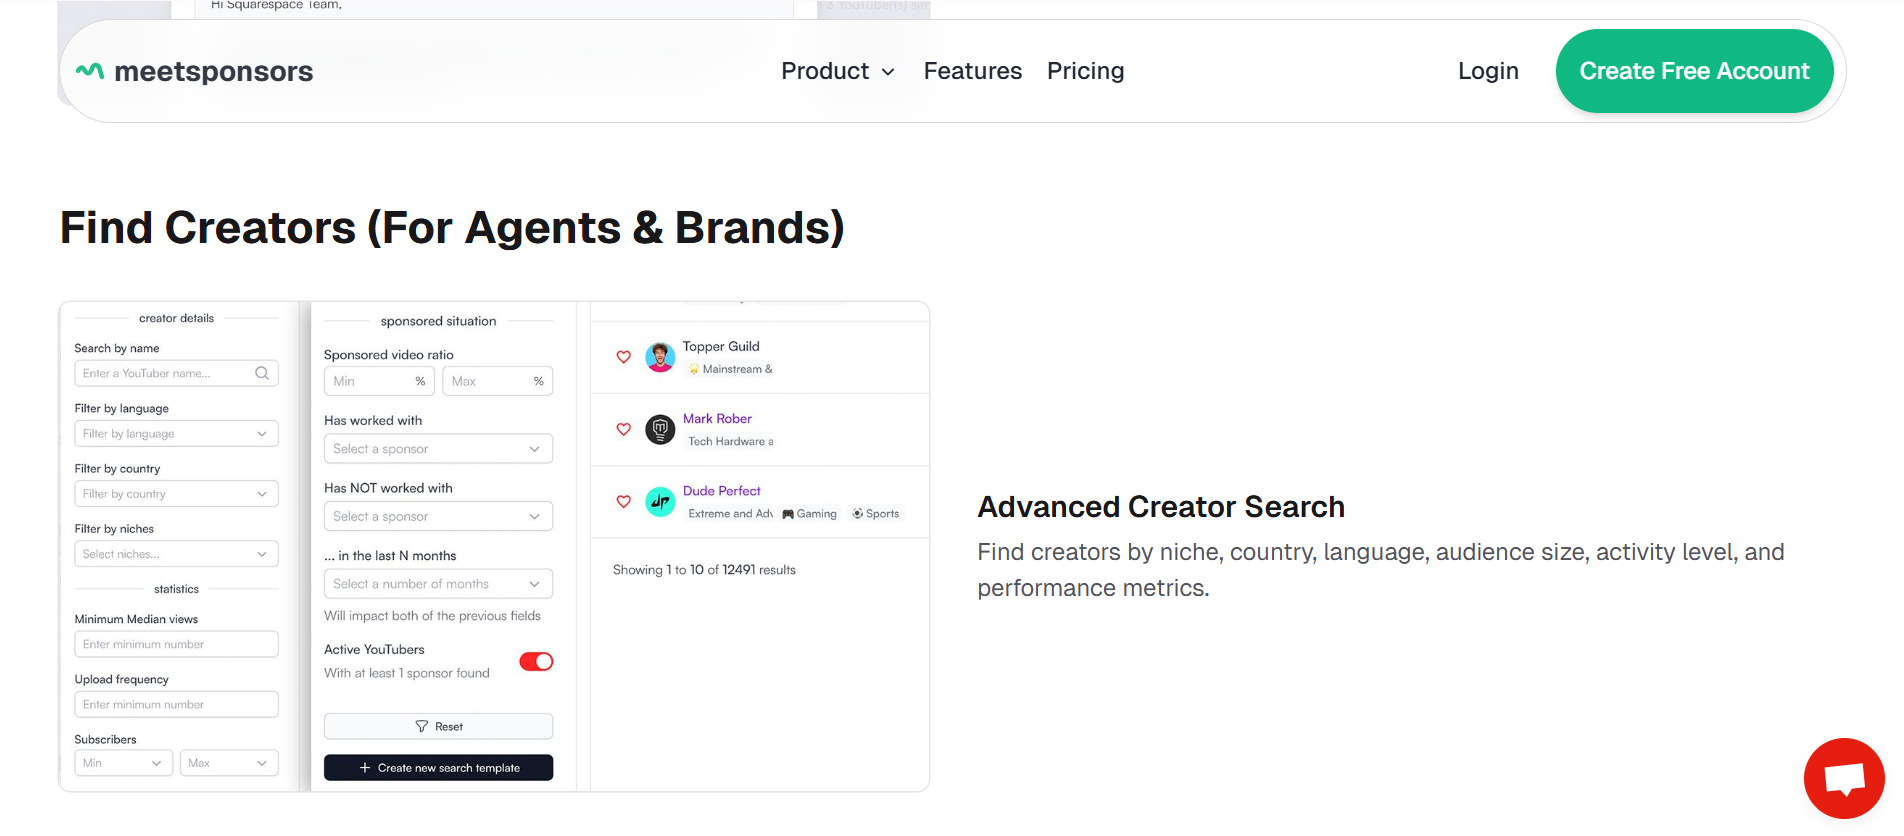Click the Create Free Account button
Screen dimensions: 1904x836
click(1694, 71)
